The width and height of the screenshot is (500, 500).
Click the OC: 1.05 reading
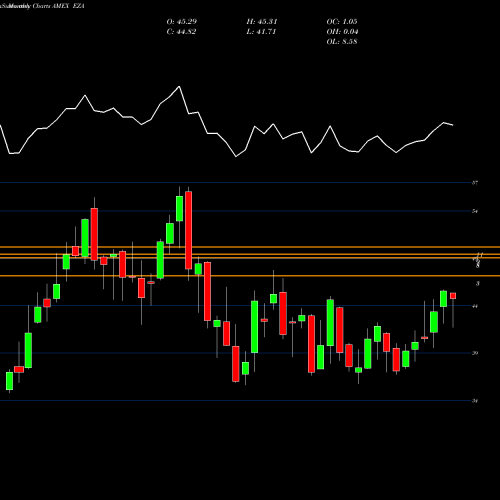click(x=342, y=22)
